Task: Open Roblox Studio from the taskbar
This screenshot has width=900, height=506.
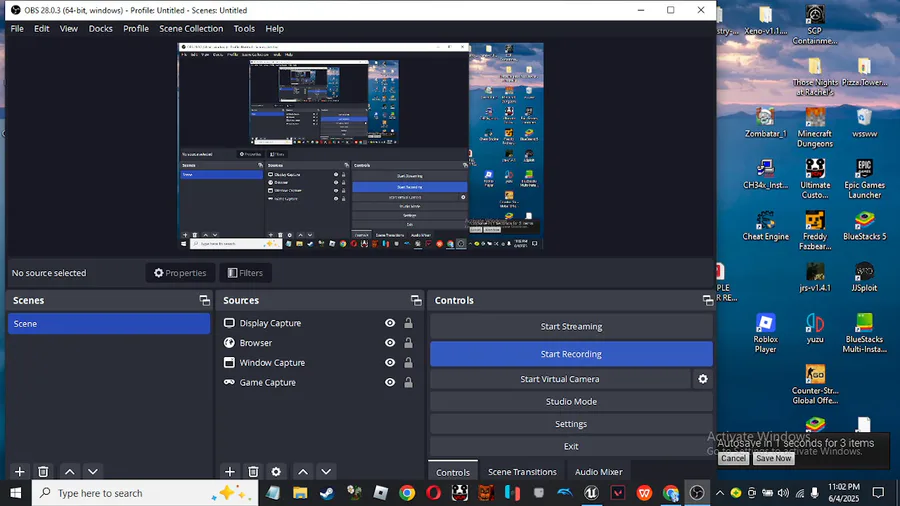Action: (x=381, y=493)
